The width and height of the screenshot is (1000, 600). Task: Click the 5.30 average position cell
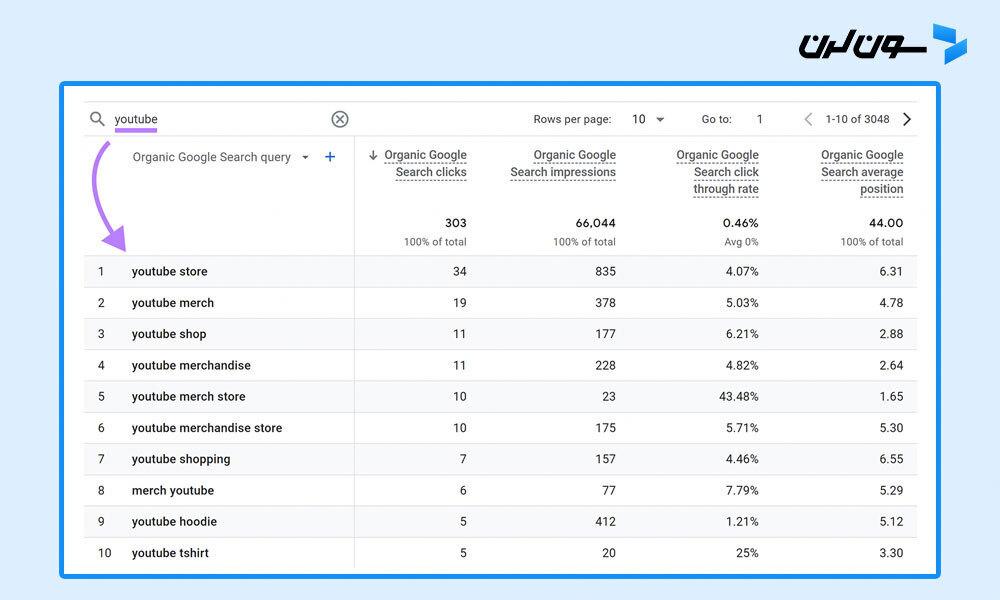click(891, 428)
